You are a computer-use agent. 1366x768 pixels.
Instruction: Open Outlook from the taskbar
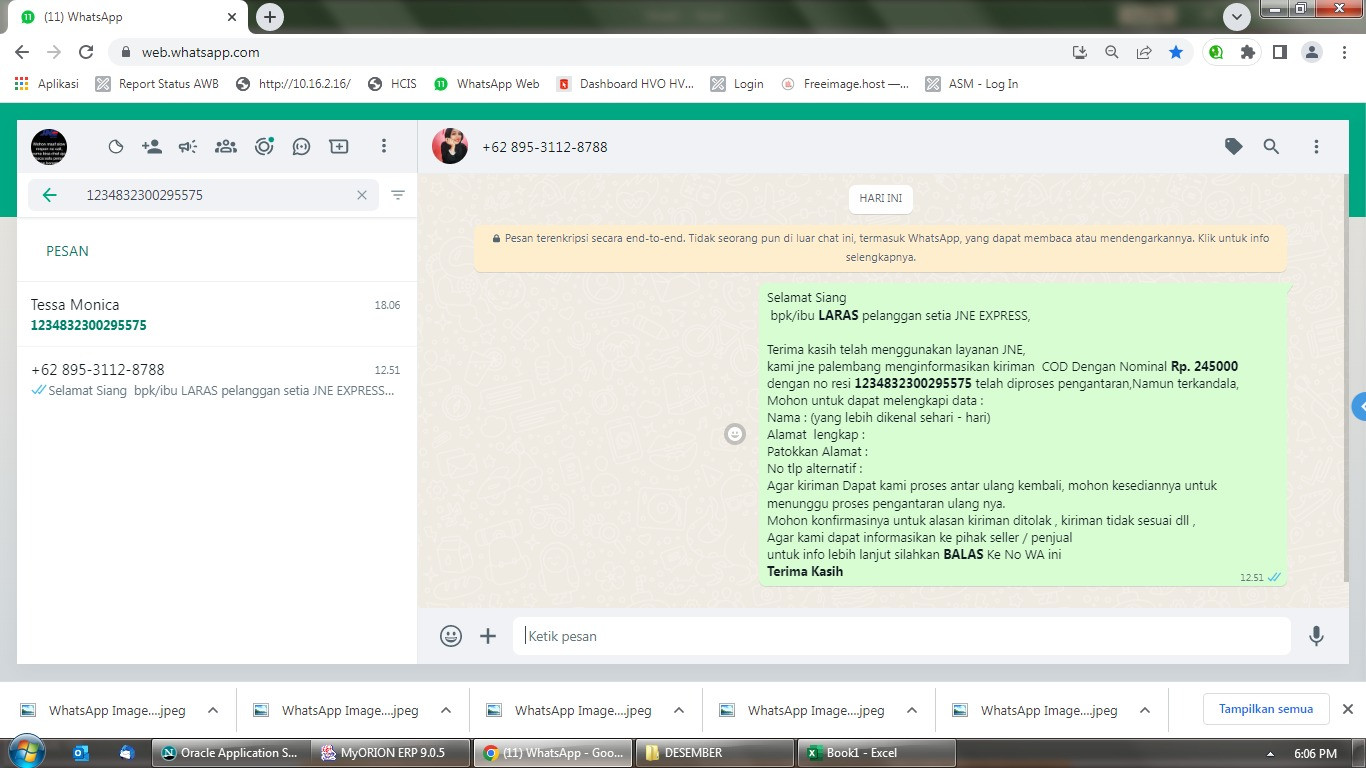(81, 752)
